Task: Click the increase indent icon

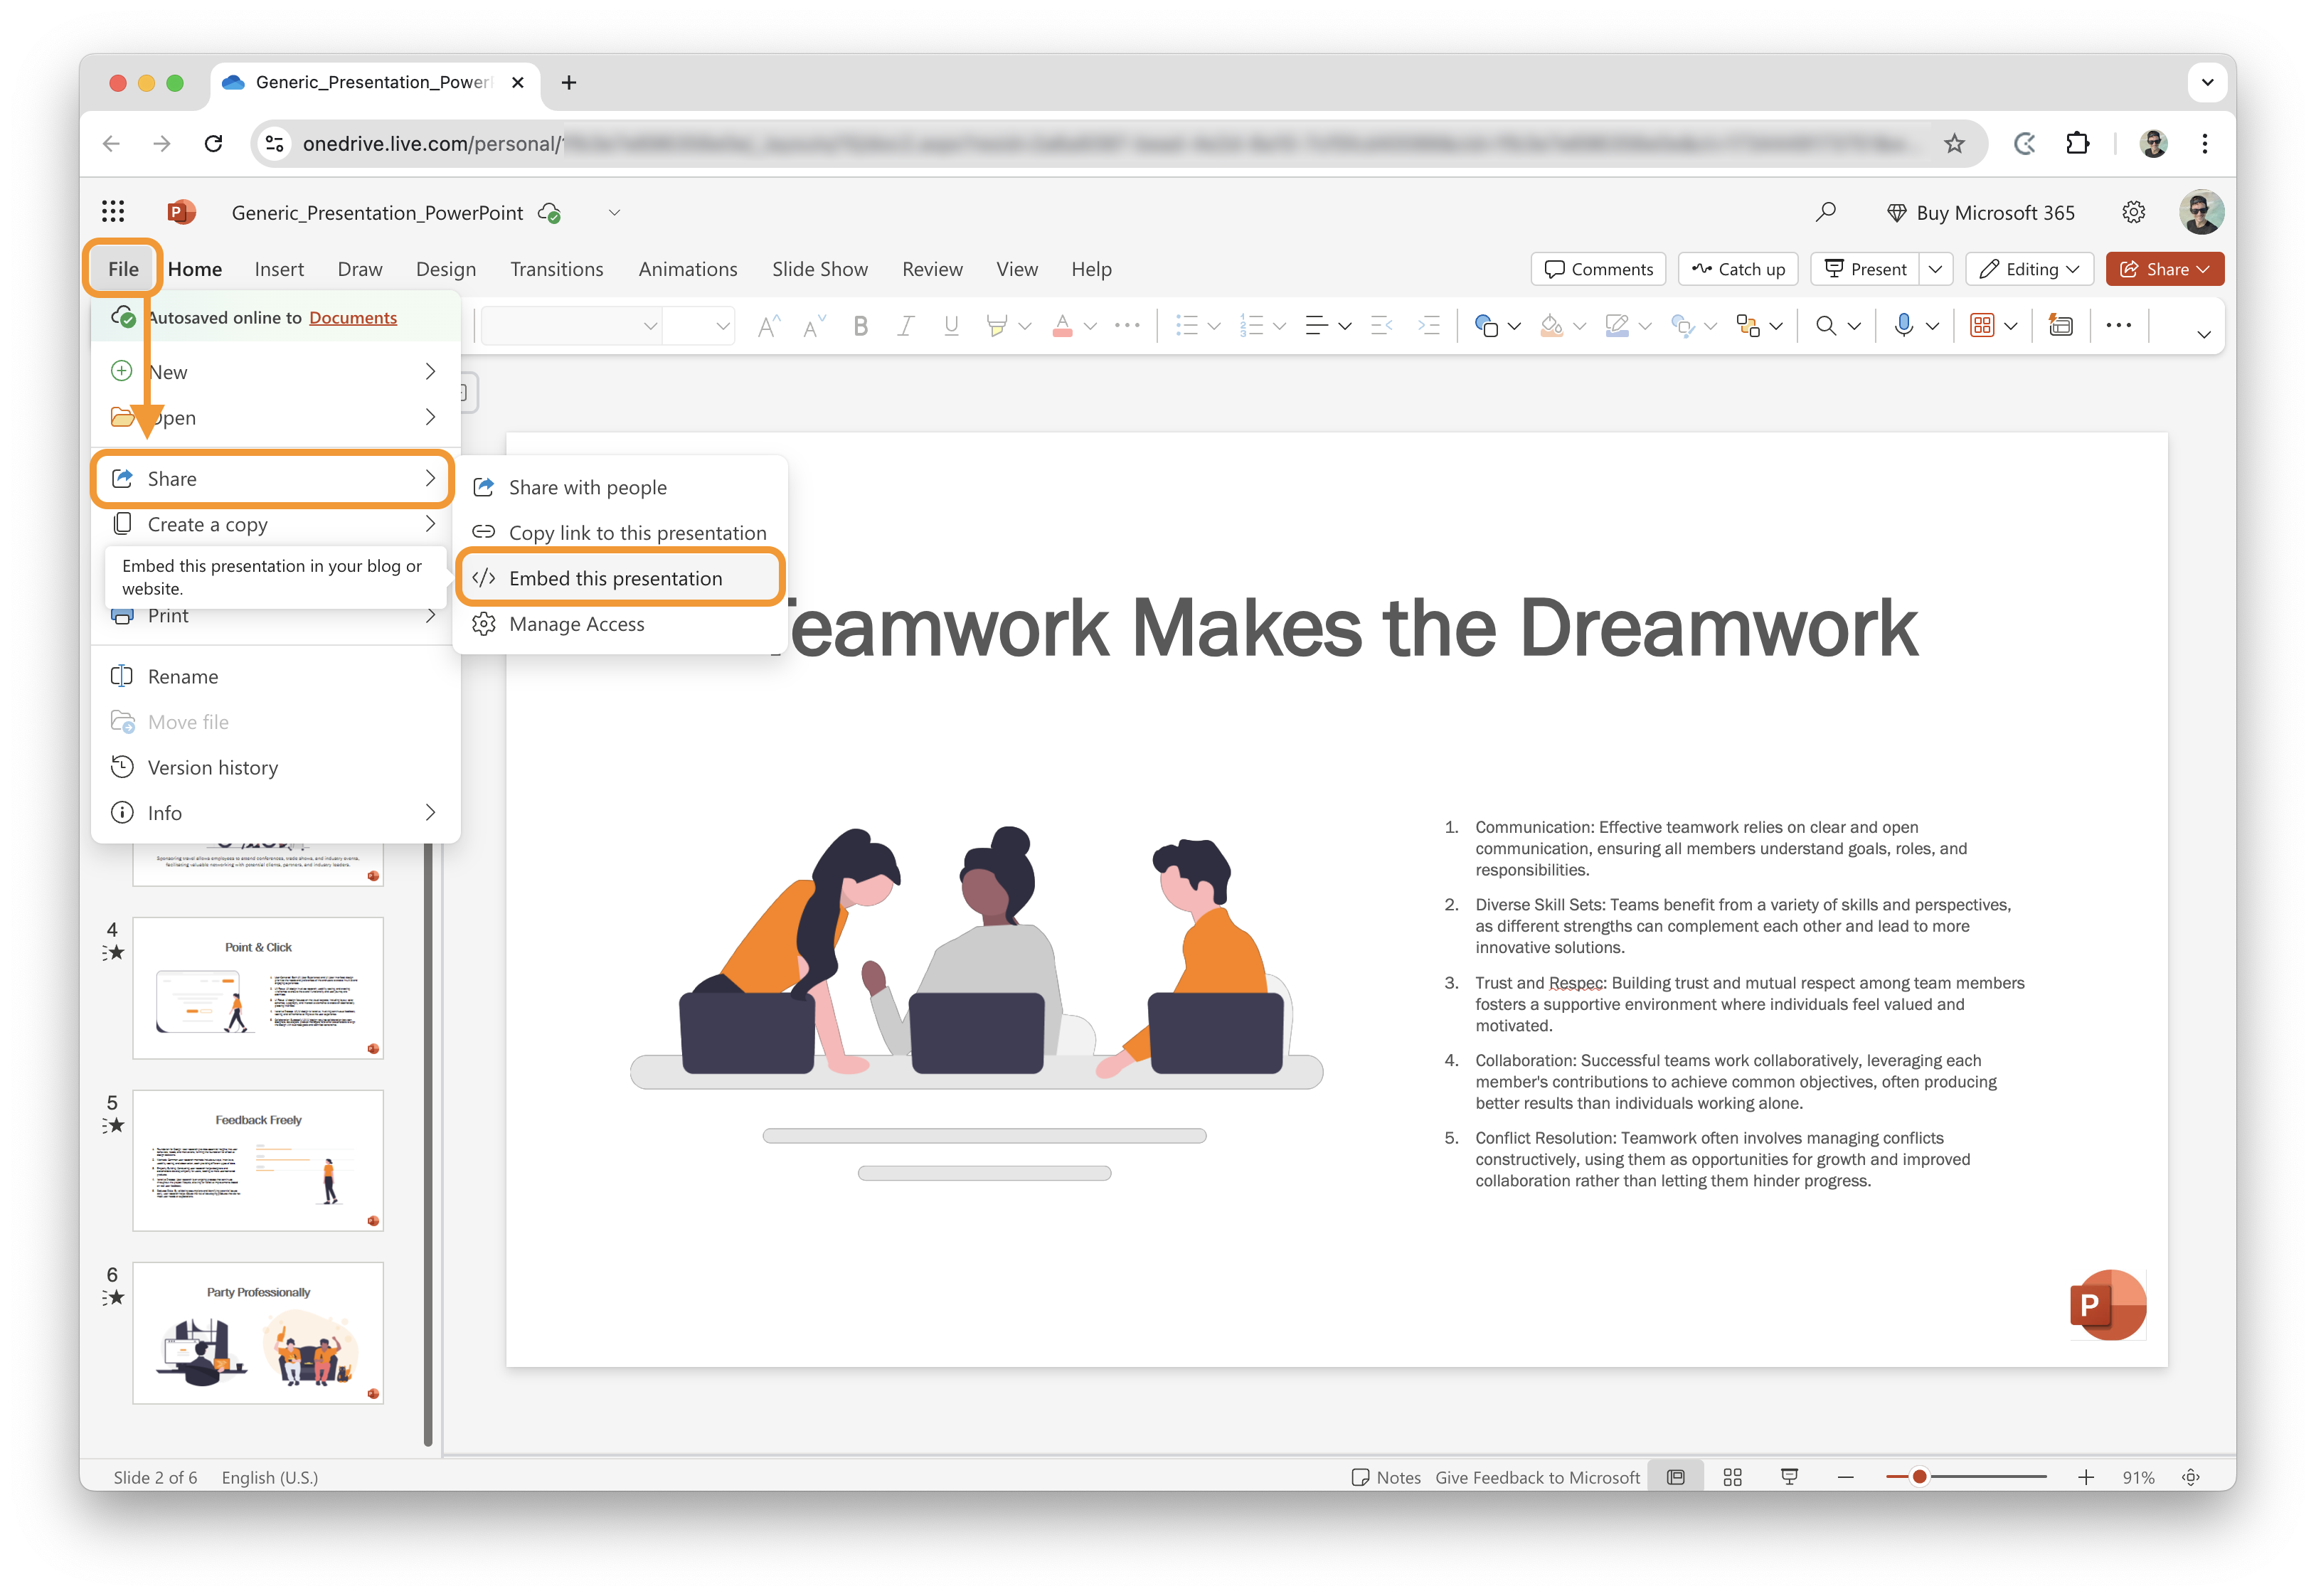Action: click(x=1429, y=326)
